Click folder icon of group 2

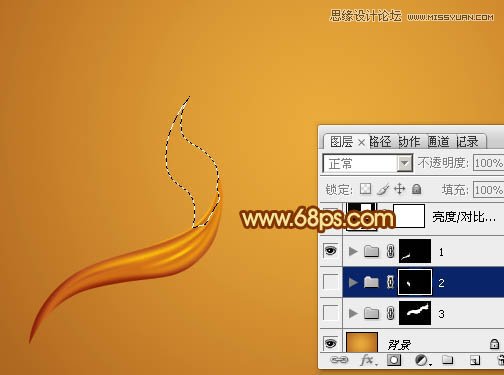(371, 282)
